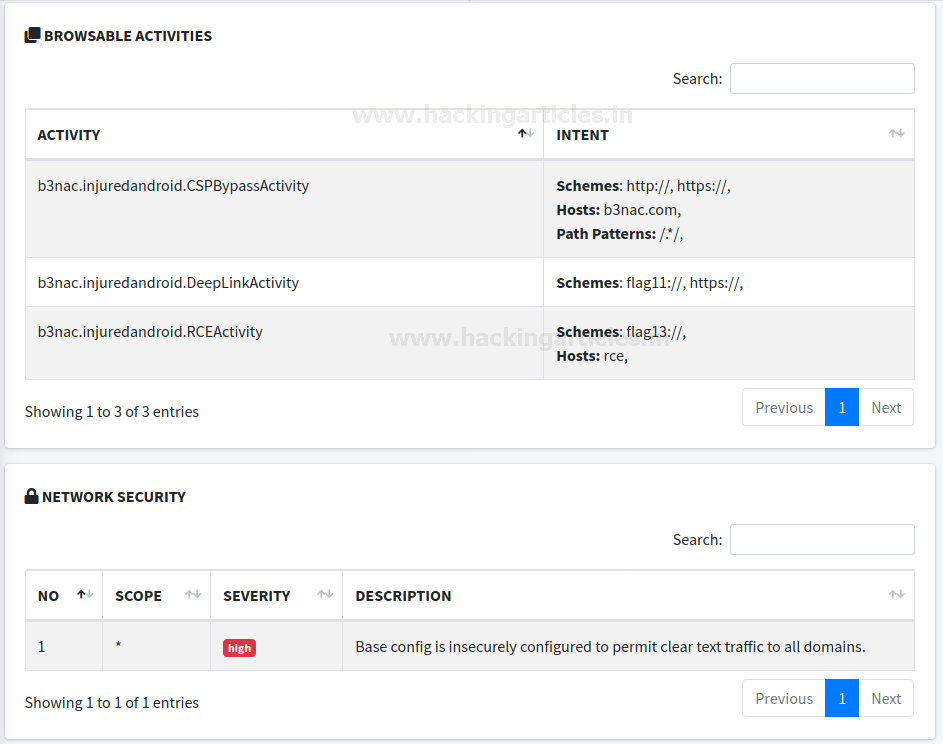Click Next in Network Security pagination
Image resolution: width=943 pixels, height=744 pixels.
tap(886, 698)
